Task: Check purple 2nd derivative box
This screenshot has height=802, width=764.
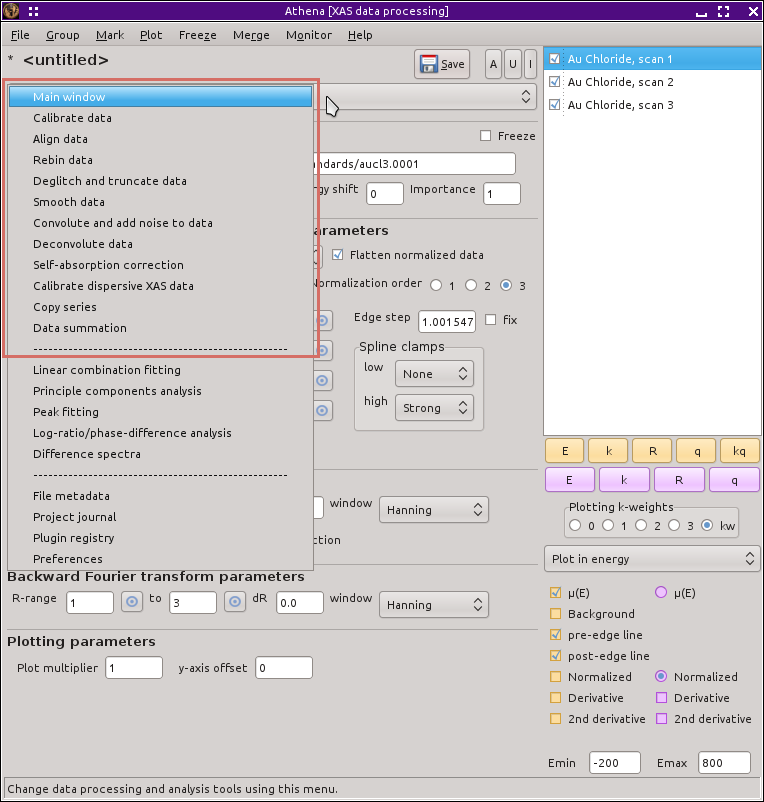Action: coord(661,719)
